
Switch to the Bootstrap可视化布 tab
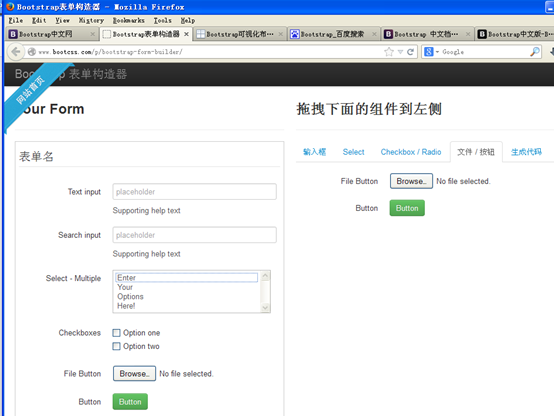pyautogui.click(x=240, y=34)
